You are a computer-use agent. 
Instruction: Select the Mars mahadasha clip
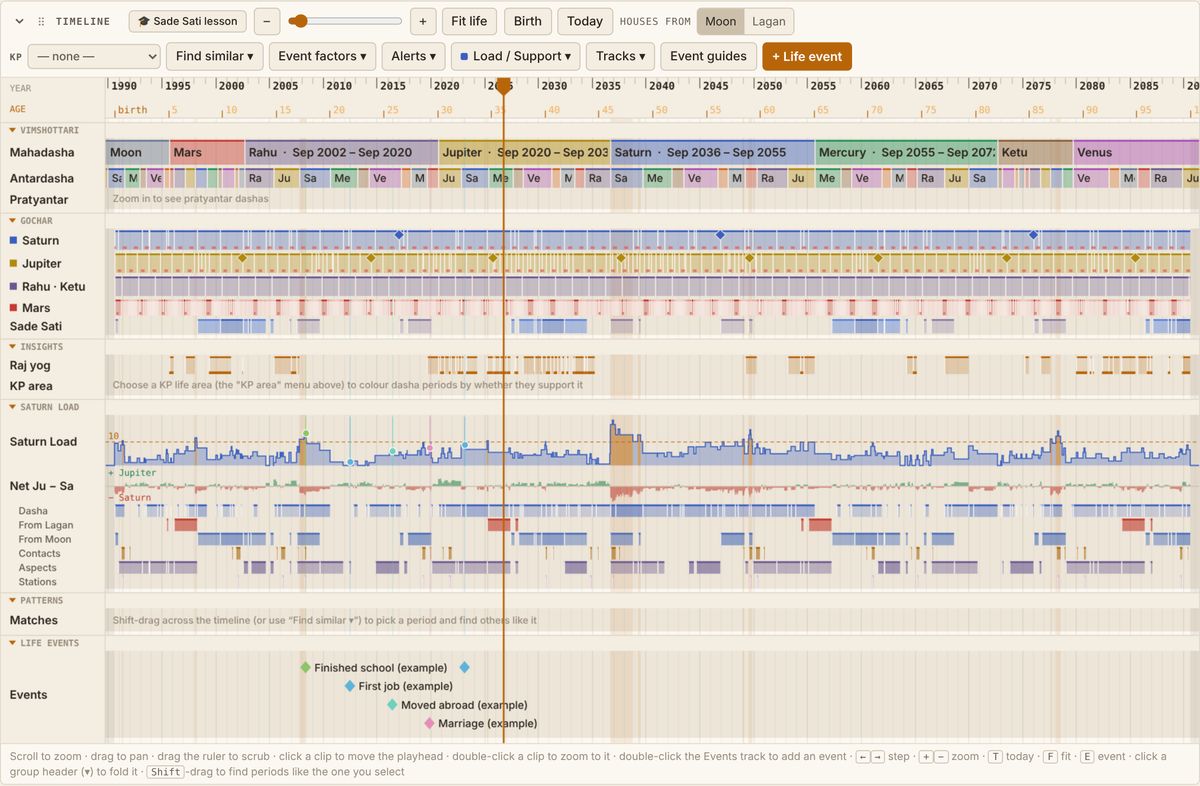207,153
